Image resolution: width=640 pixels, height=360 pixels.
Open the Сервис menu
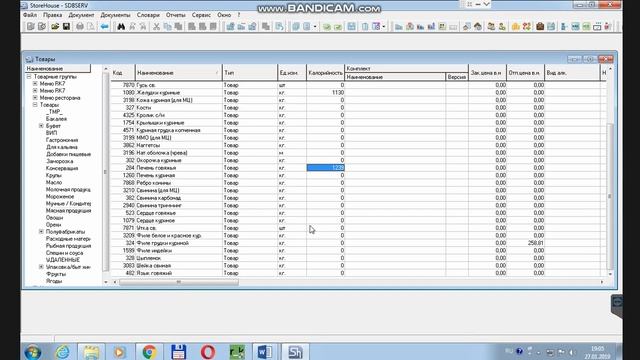pos(201,15)
